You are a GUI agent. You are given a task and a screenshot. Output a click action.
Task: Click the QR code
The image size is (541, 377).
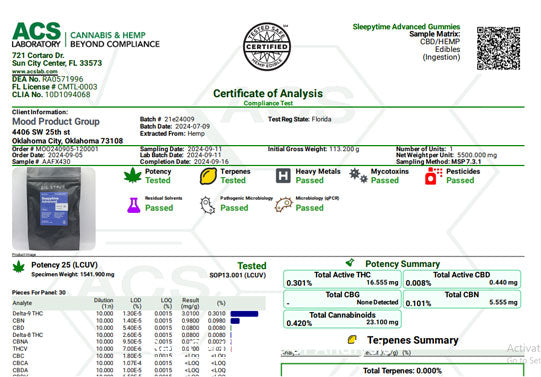coord(498,48)
